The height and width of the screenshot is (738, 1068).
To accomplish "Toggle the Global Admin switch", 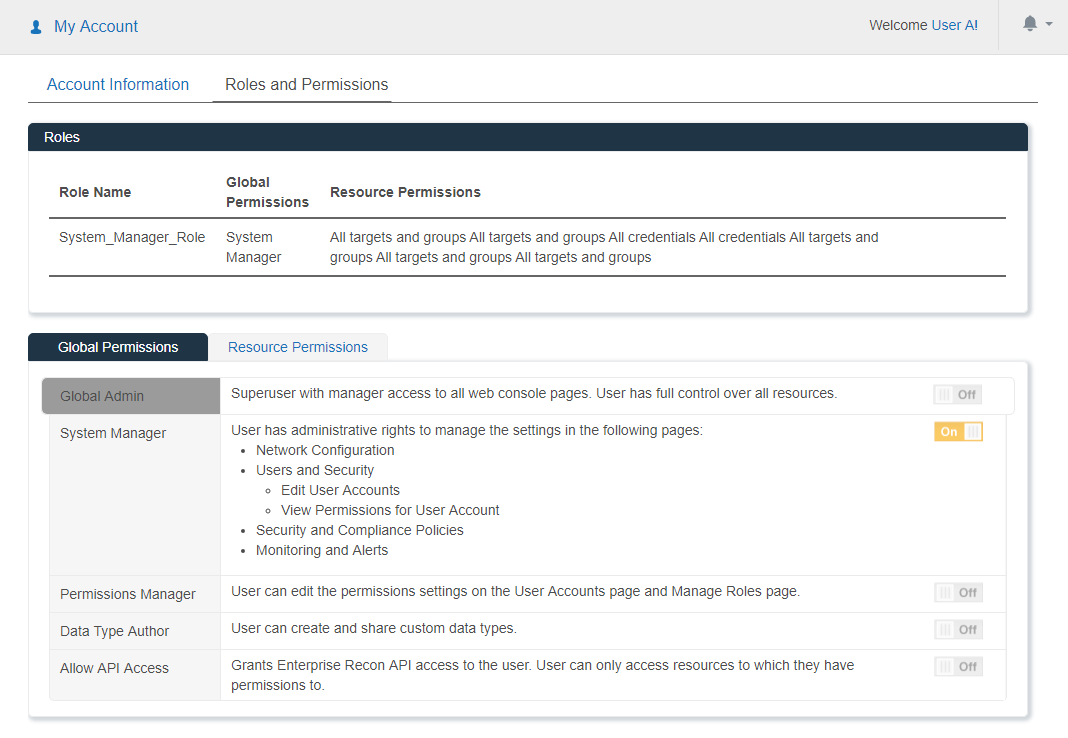I will coord(958,394).
